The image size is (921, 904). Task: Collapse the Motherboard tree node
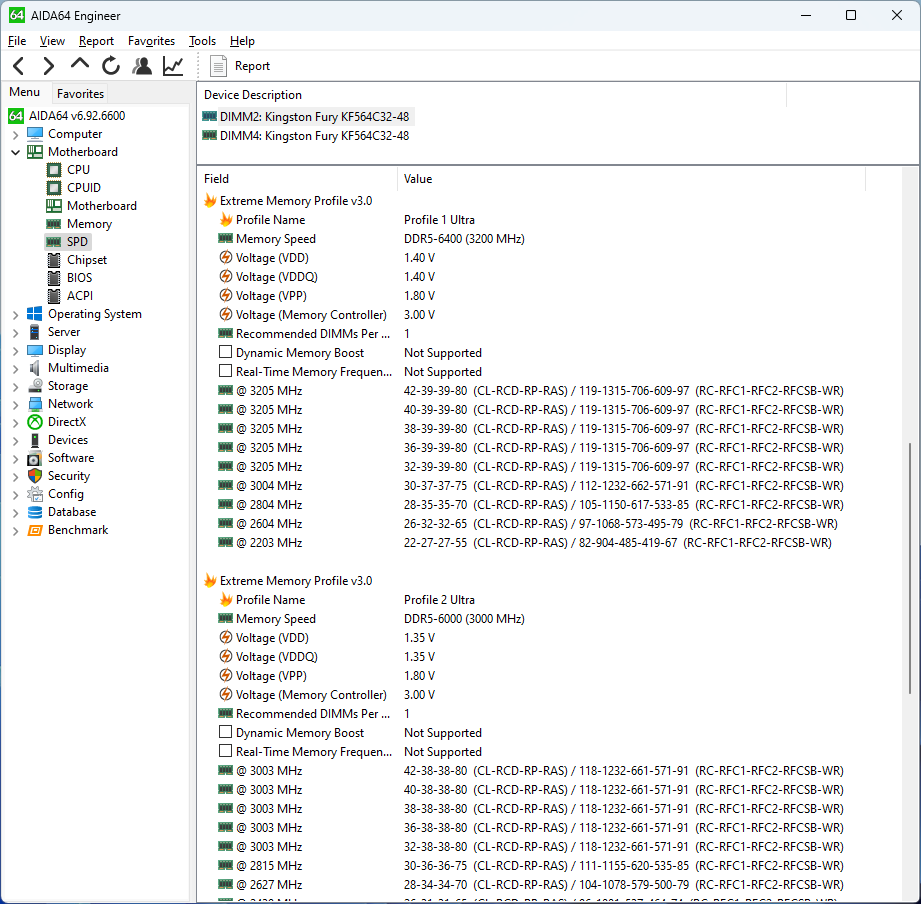(15, 153)
